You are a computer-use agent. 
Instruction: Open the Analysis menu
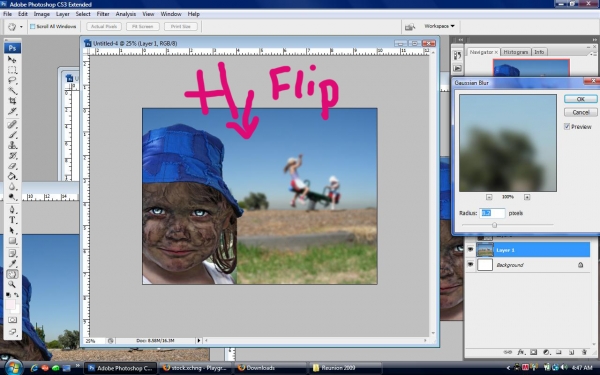[x=126, y=14]
